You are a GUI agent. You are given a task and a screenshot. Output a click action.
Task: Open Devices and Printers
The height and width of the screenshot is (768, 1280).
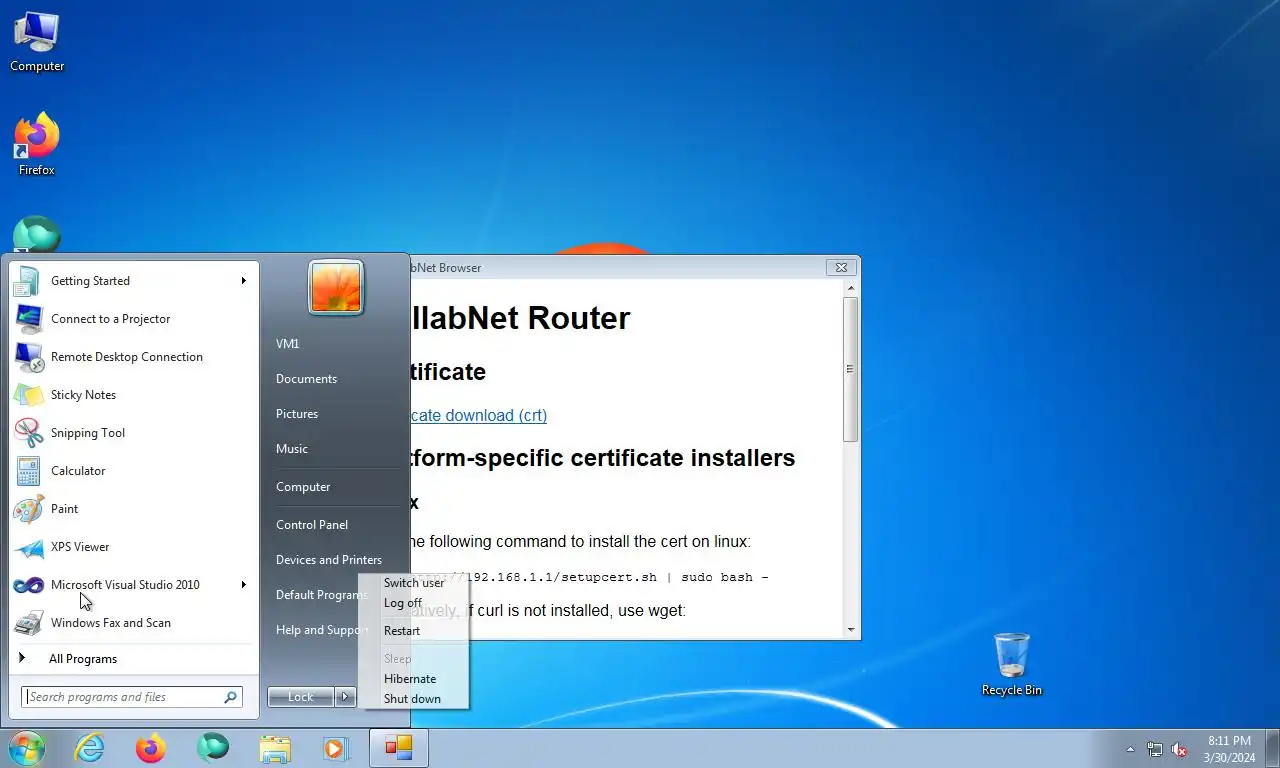(x=329, y=560)
